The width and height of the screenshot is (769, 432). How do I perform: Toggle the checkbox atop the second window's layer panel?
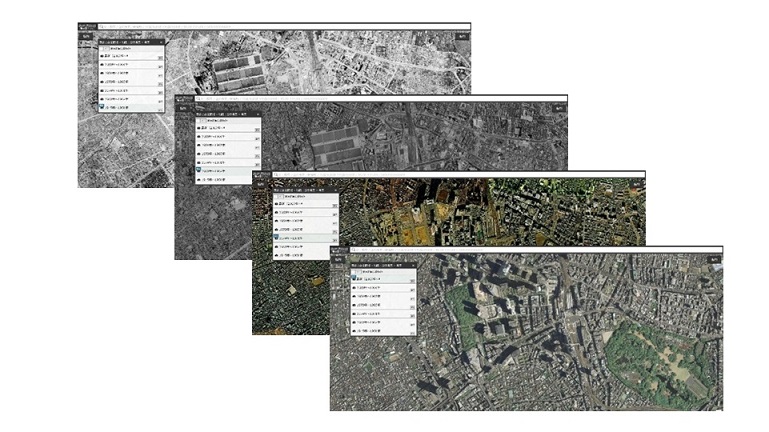coord(201,118)
